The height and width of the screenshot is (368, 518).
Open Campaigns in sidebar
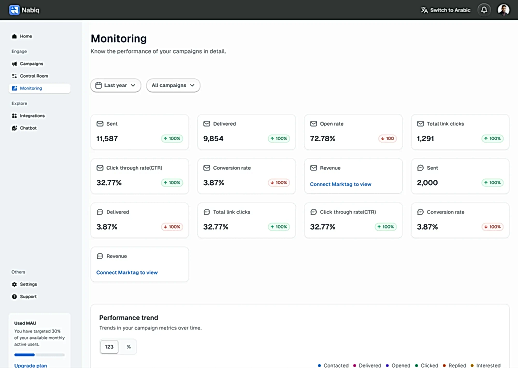tap(39, 64)
